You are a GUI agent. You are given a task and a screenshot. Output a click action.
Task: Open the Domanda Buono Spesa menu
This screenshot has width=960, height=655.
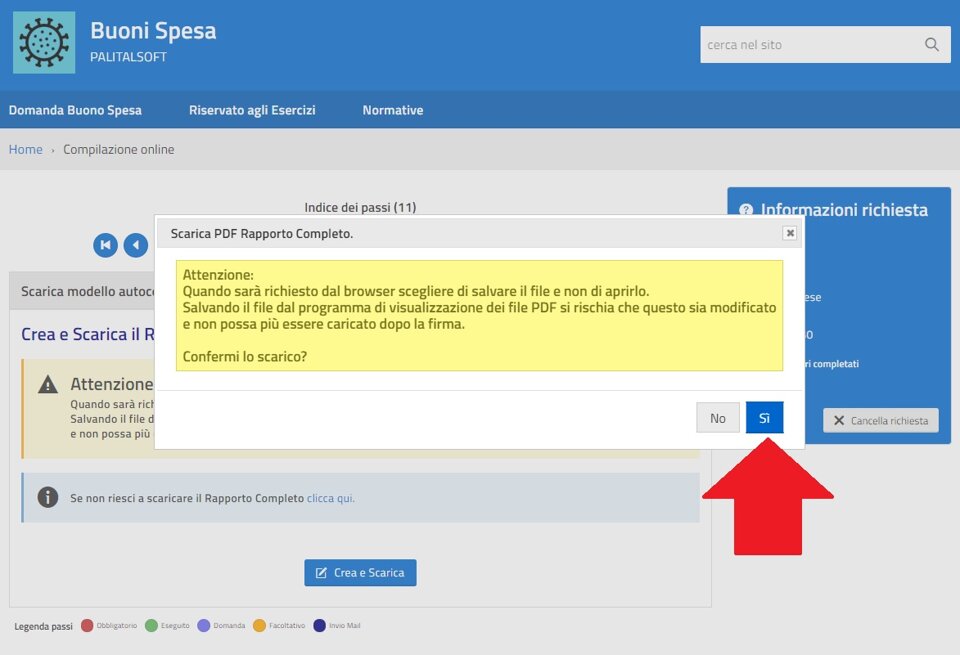click(75, 110)
